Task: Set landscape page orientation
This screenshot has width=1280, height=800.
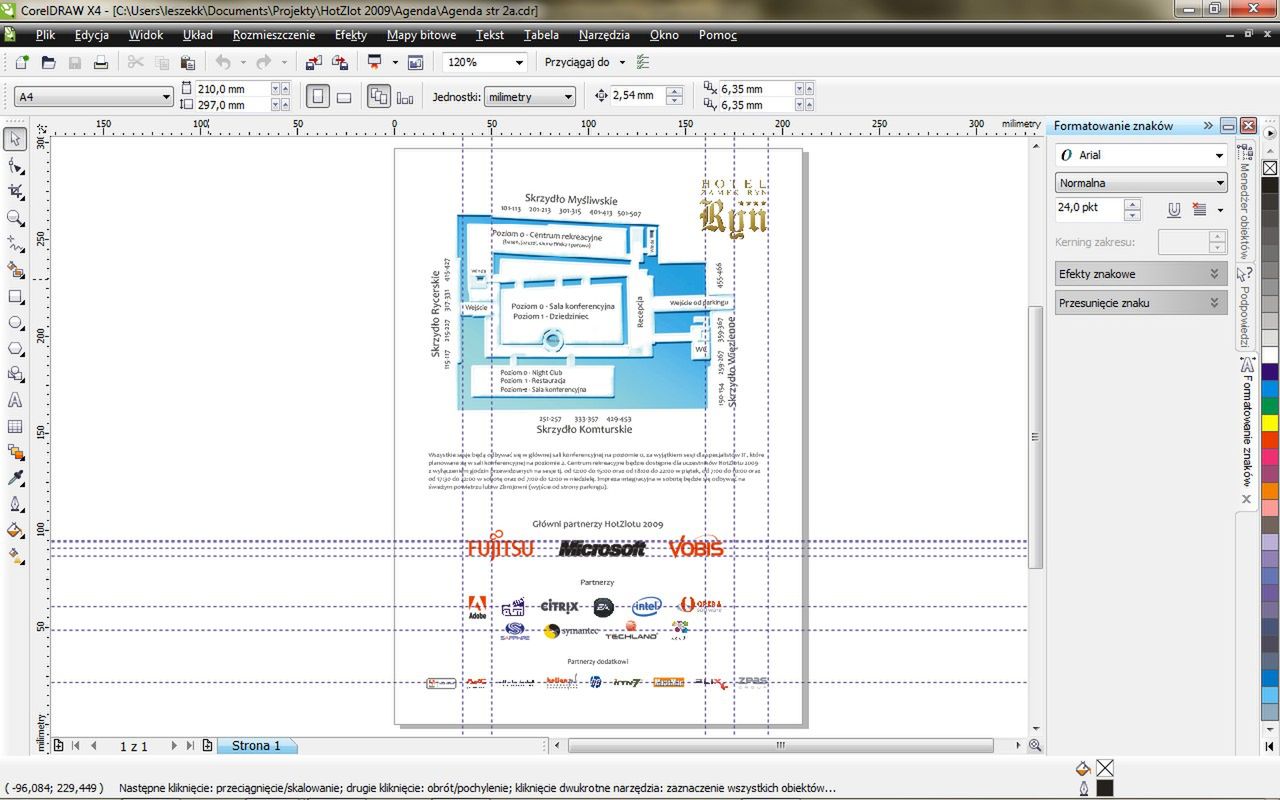Action: (x=343, y=97)
